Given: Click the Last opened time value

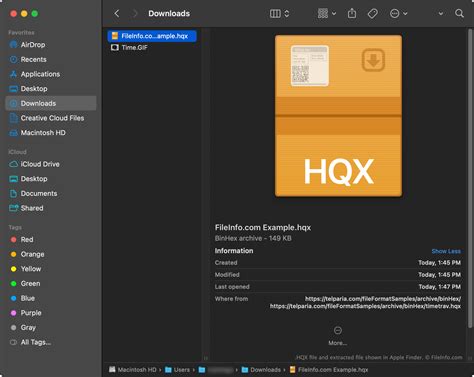Looking at the screenshot, I should [x=439, y=287].
